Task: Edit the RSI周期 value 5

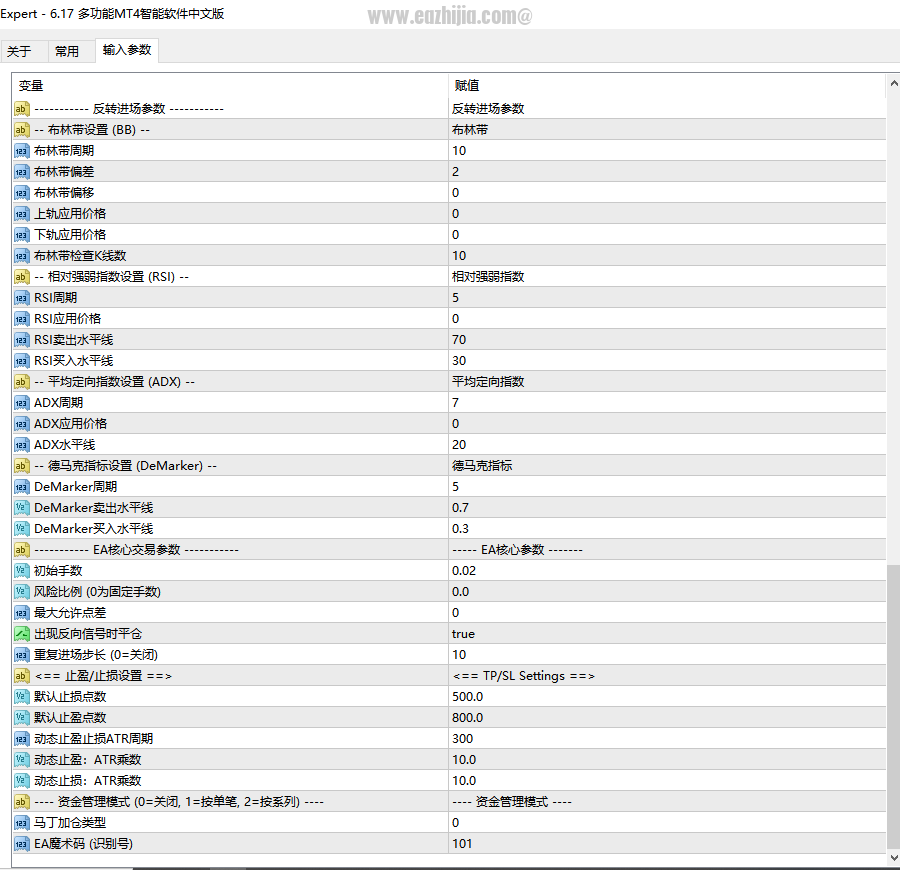Action: point(667,298)
